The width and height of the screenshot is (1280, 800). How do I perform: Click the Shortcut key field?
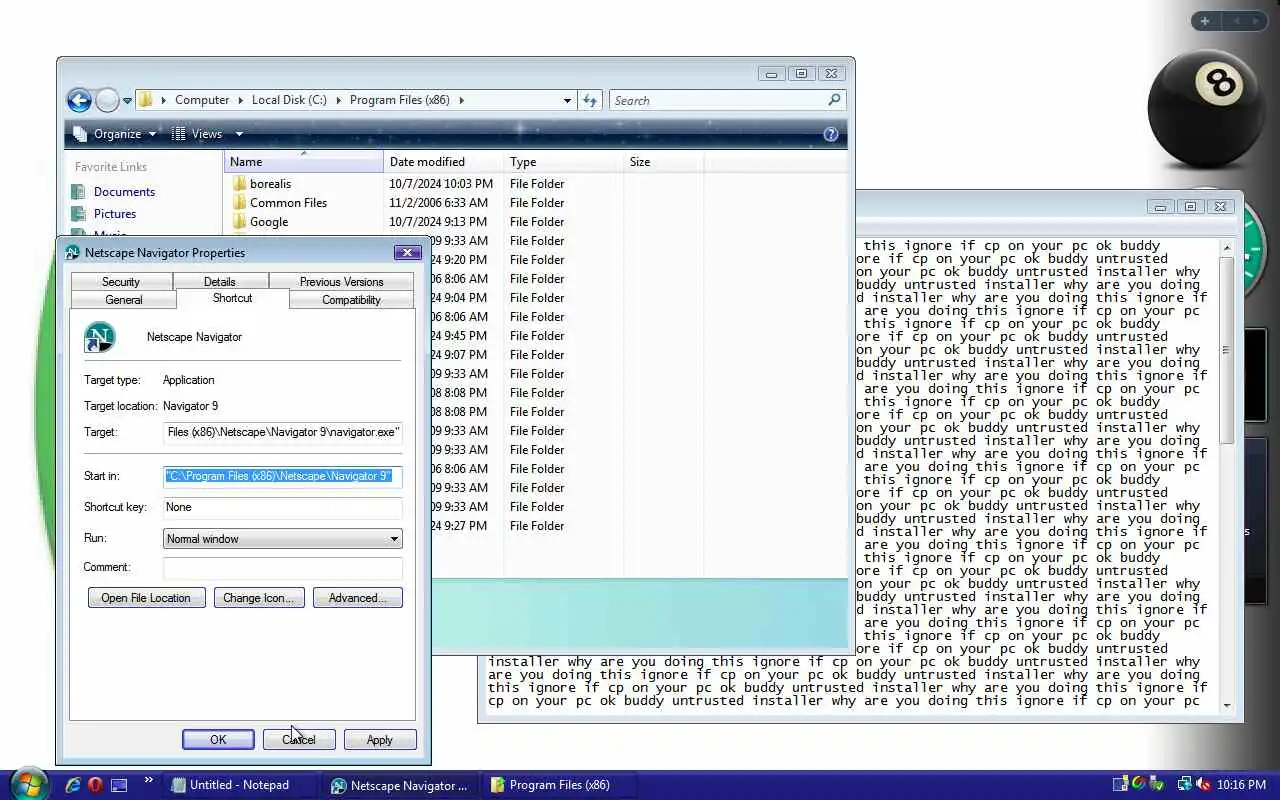tap(283, 507)
